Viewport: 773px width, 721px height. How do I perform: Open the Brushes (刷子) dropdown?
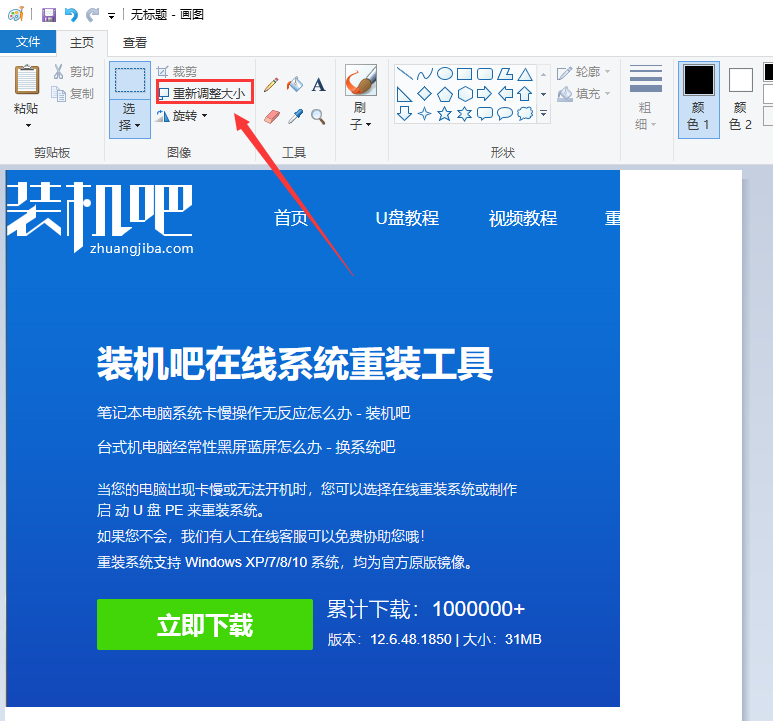[368, 125]
